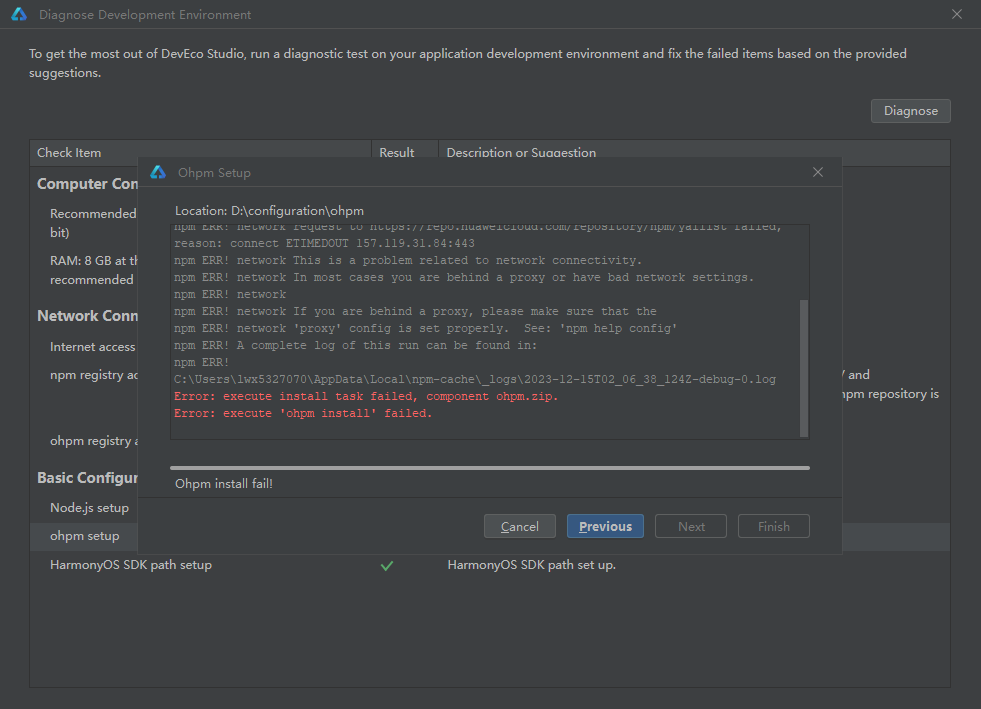
Task: Select the HarmonyOS SDK path setup row
Action: click(490, 565)
